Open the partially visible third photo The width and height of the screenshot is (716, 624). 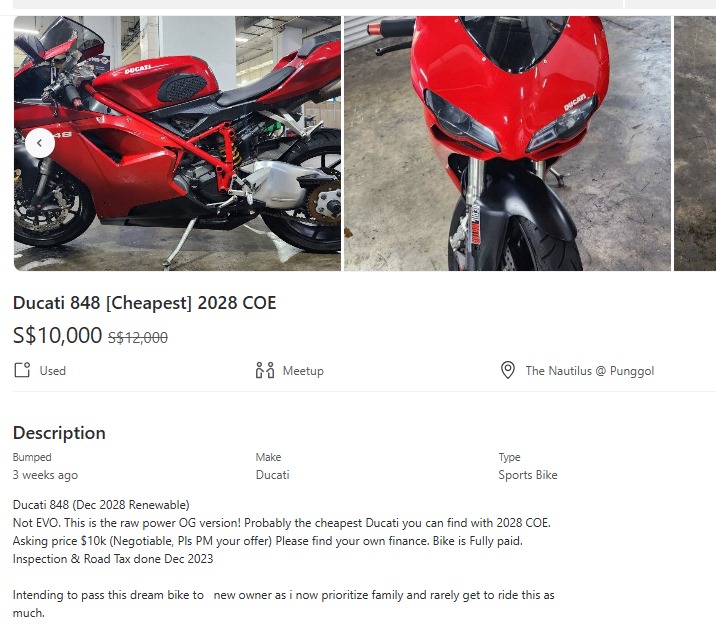click(695, 143)
